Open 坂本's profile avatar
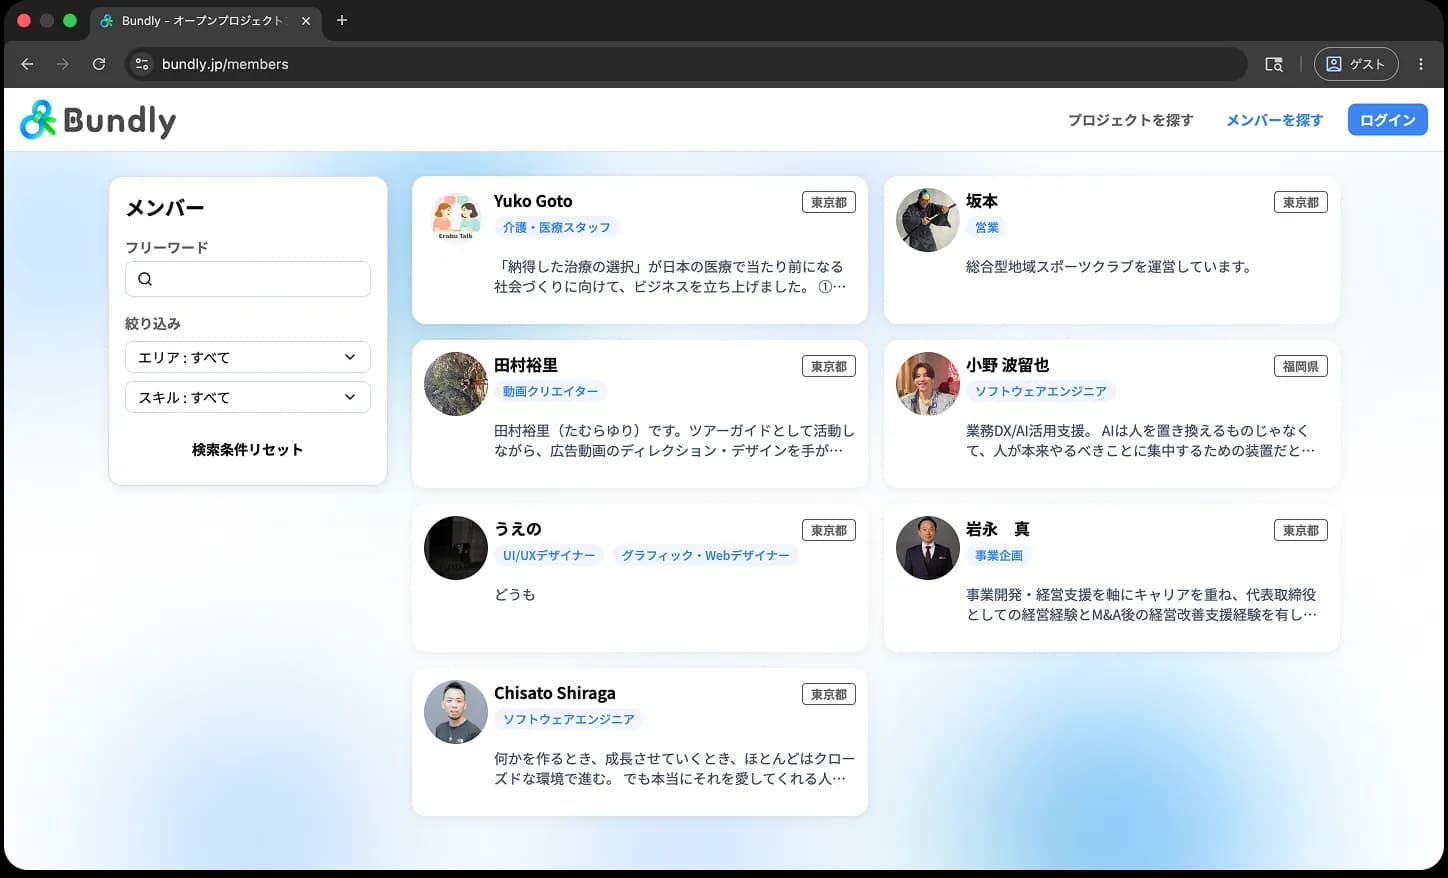1448x878 pixels. pyautogui.click(x=928, y=220)
